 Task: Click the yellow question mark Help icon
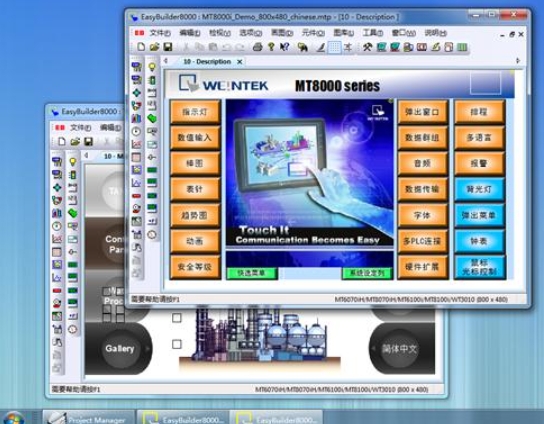(271, 47)
